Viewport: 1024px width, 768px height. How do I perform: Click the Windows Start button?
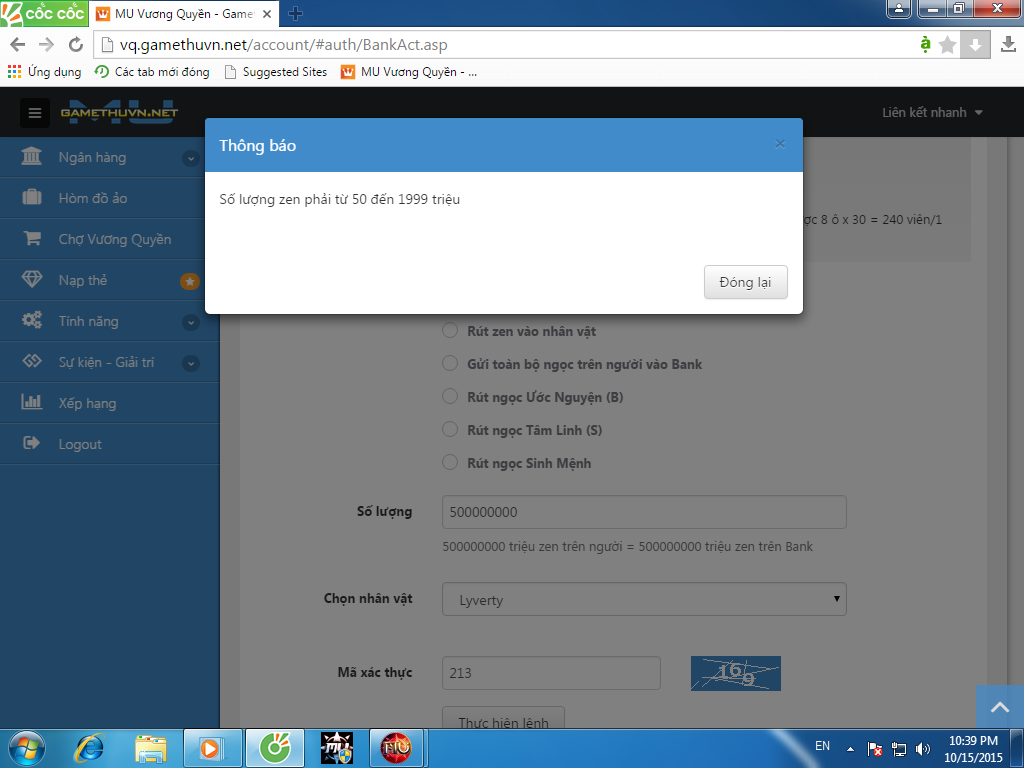[x=27, y=747]
